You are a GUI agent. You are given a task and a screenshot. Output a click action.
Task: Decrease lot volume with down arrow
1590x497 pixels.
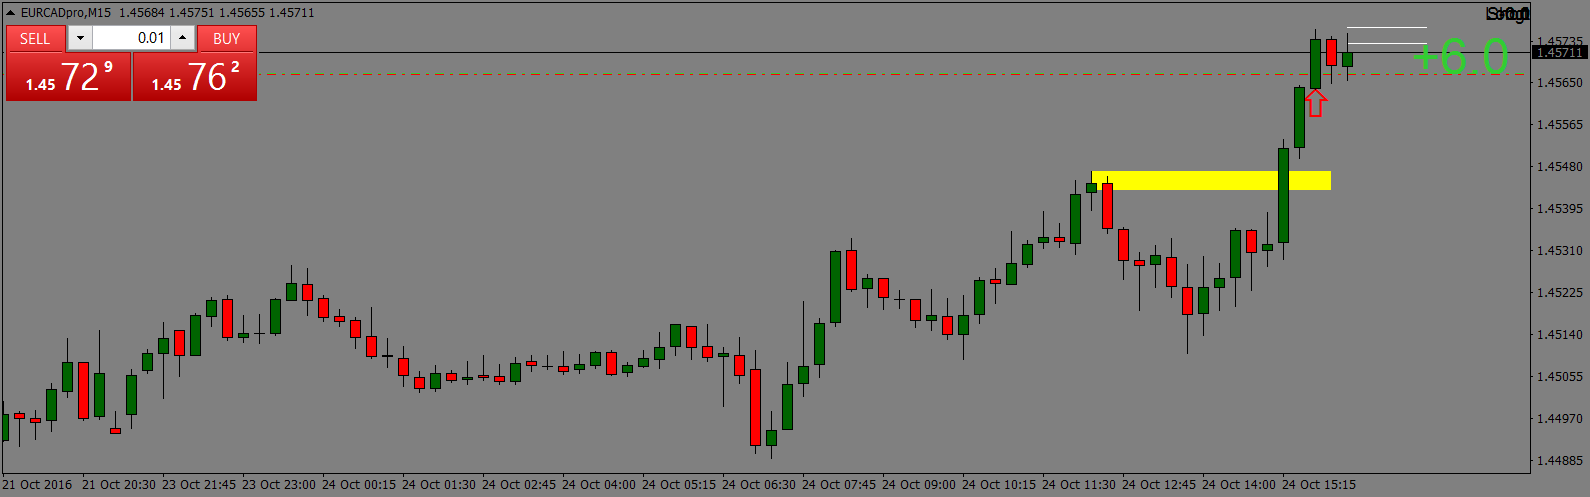(81, 38)
